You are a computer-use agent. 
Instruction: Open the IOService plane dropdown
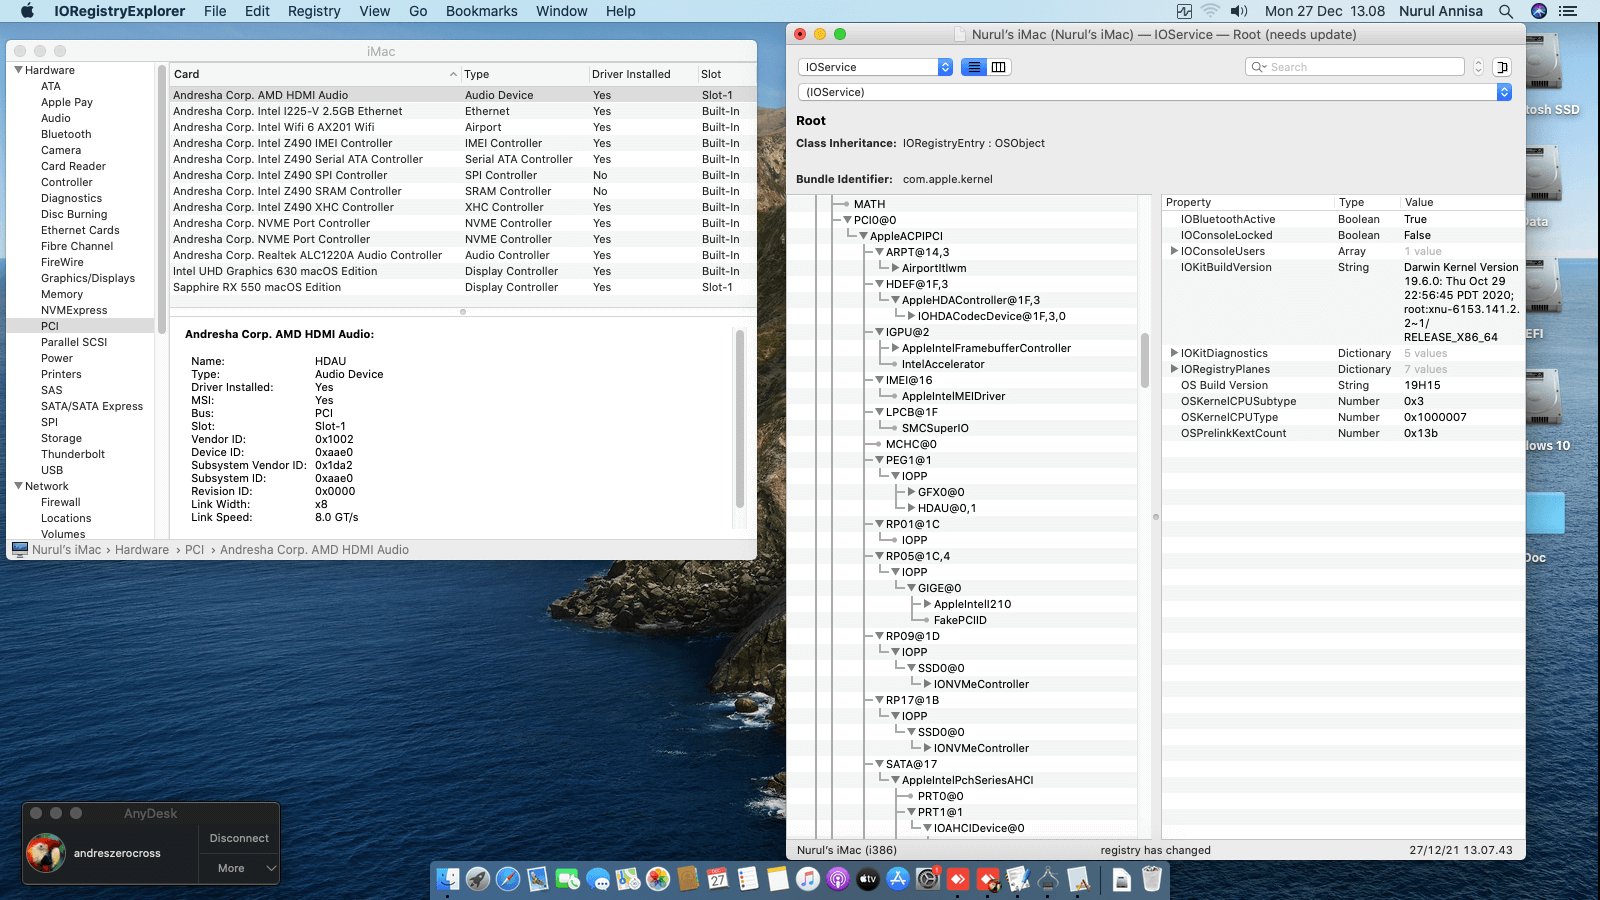875,67
